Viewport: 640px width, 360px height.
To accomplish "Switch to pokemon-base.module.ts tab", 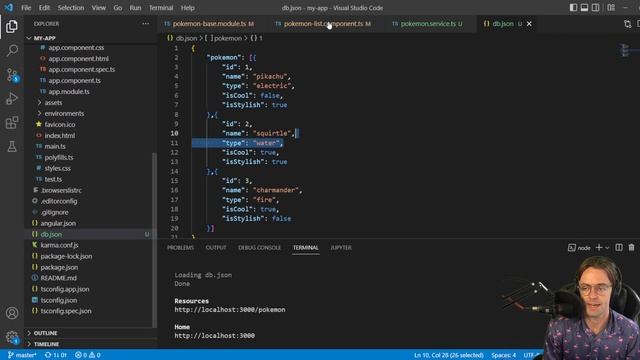I will pos(209,24).
